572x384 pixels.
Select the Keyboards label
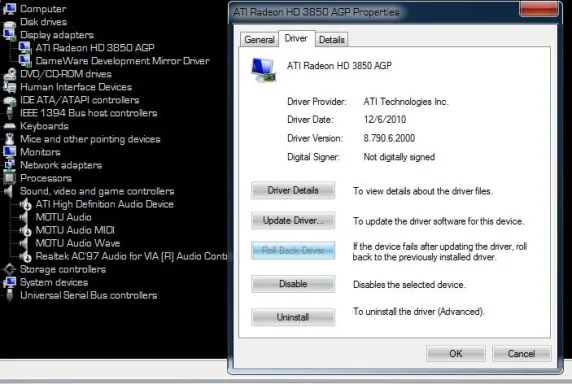(44, 126)
